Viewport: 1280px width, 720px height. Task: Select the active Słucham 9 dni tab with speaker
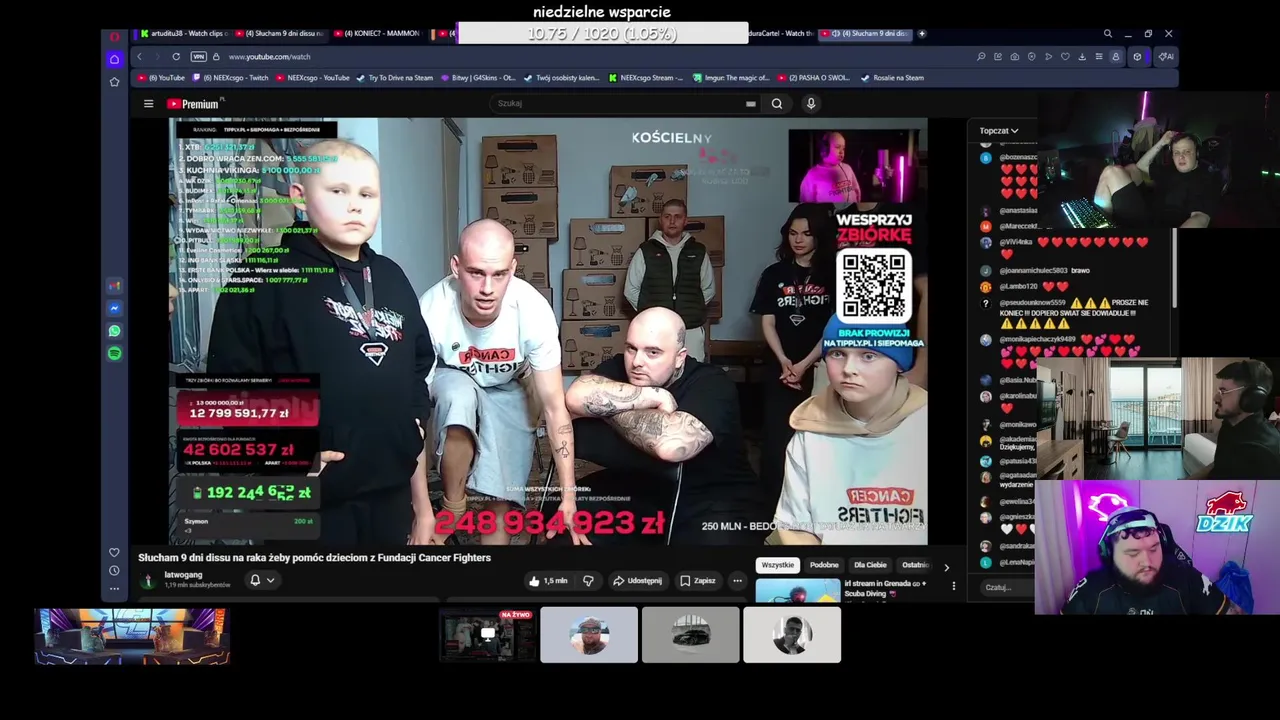click(866, 34)
